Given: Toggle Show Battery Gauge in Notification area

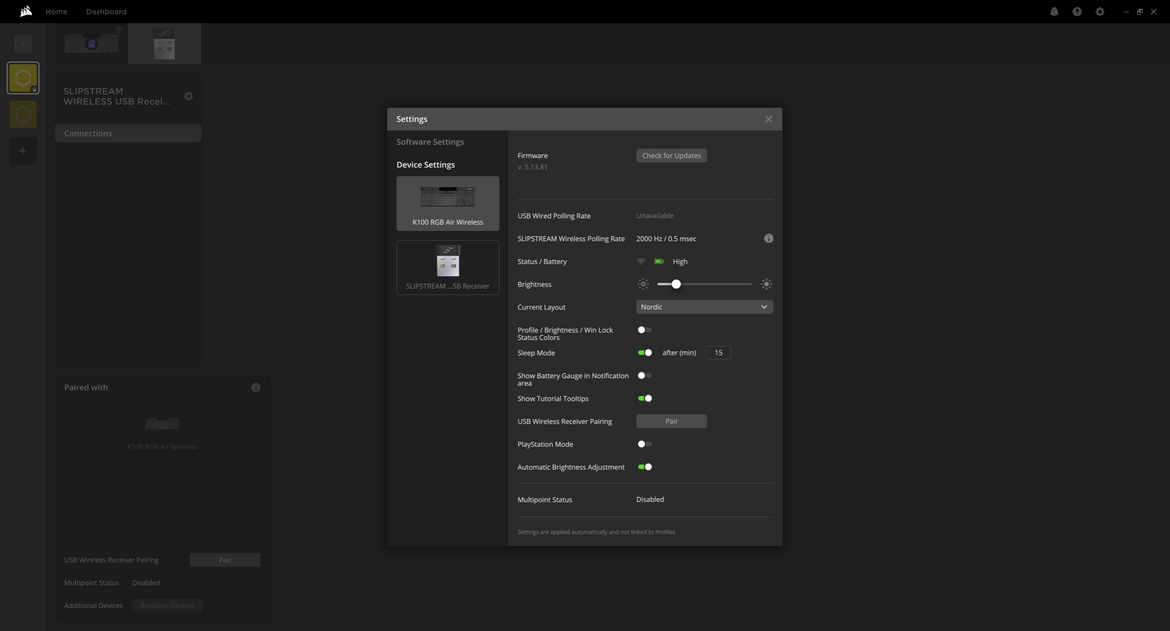Looking at the screenshot, I should click(645, 376).
